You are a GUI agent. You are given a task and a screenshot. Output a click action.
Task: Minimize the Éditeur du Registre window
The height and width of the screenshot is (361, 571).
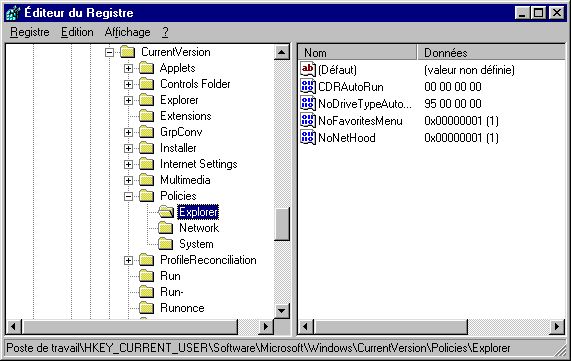[522, 13]
